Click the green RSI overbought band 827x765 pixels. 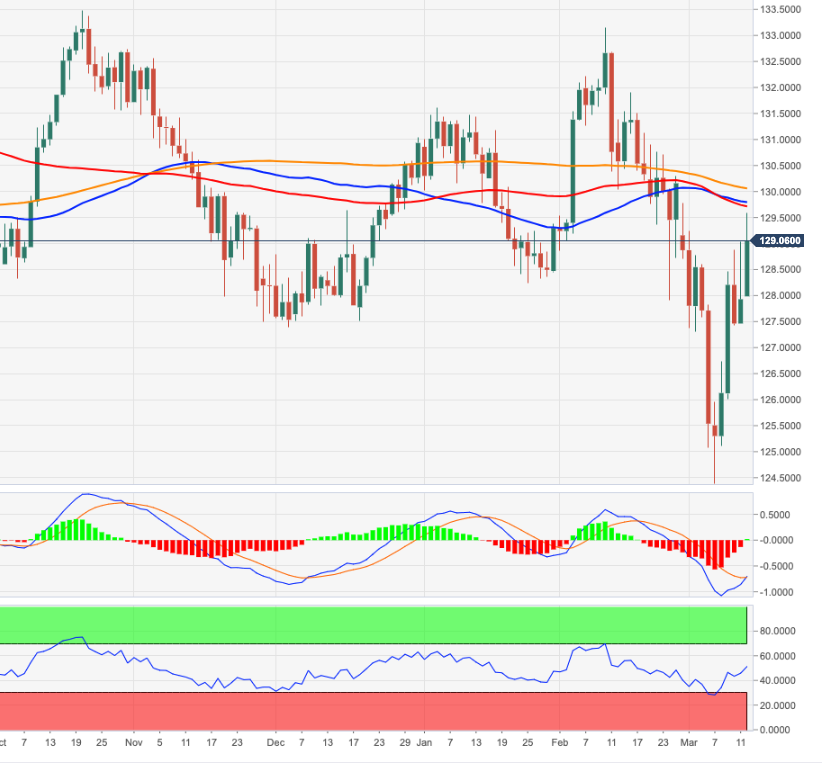tap(373, 625)
